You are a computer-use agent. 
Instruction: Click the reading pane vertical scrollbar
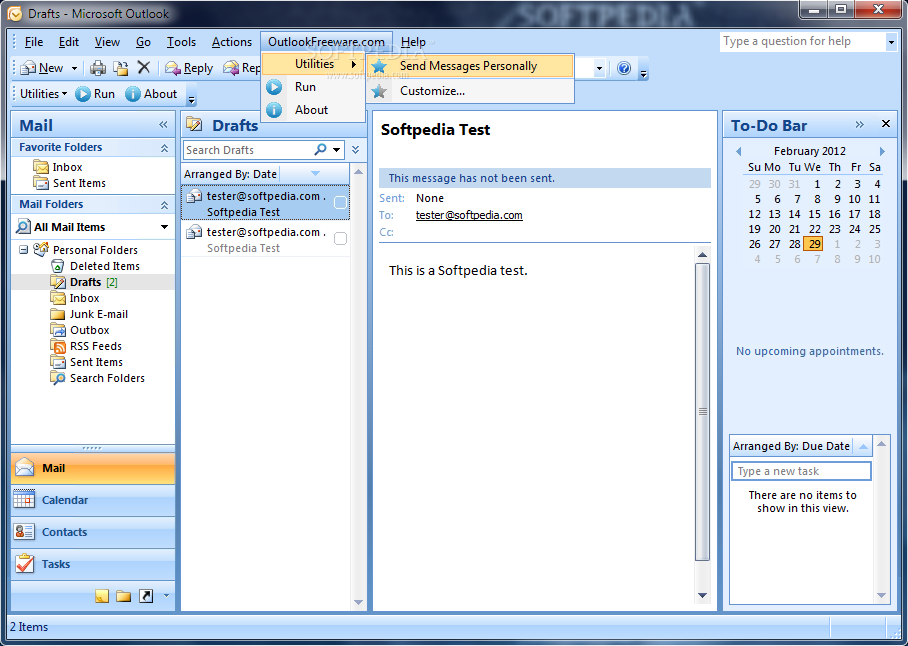point(702,411)
